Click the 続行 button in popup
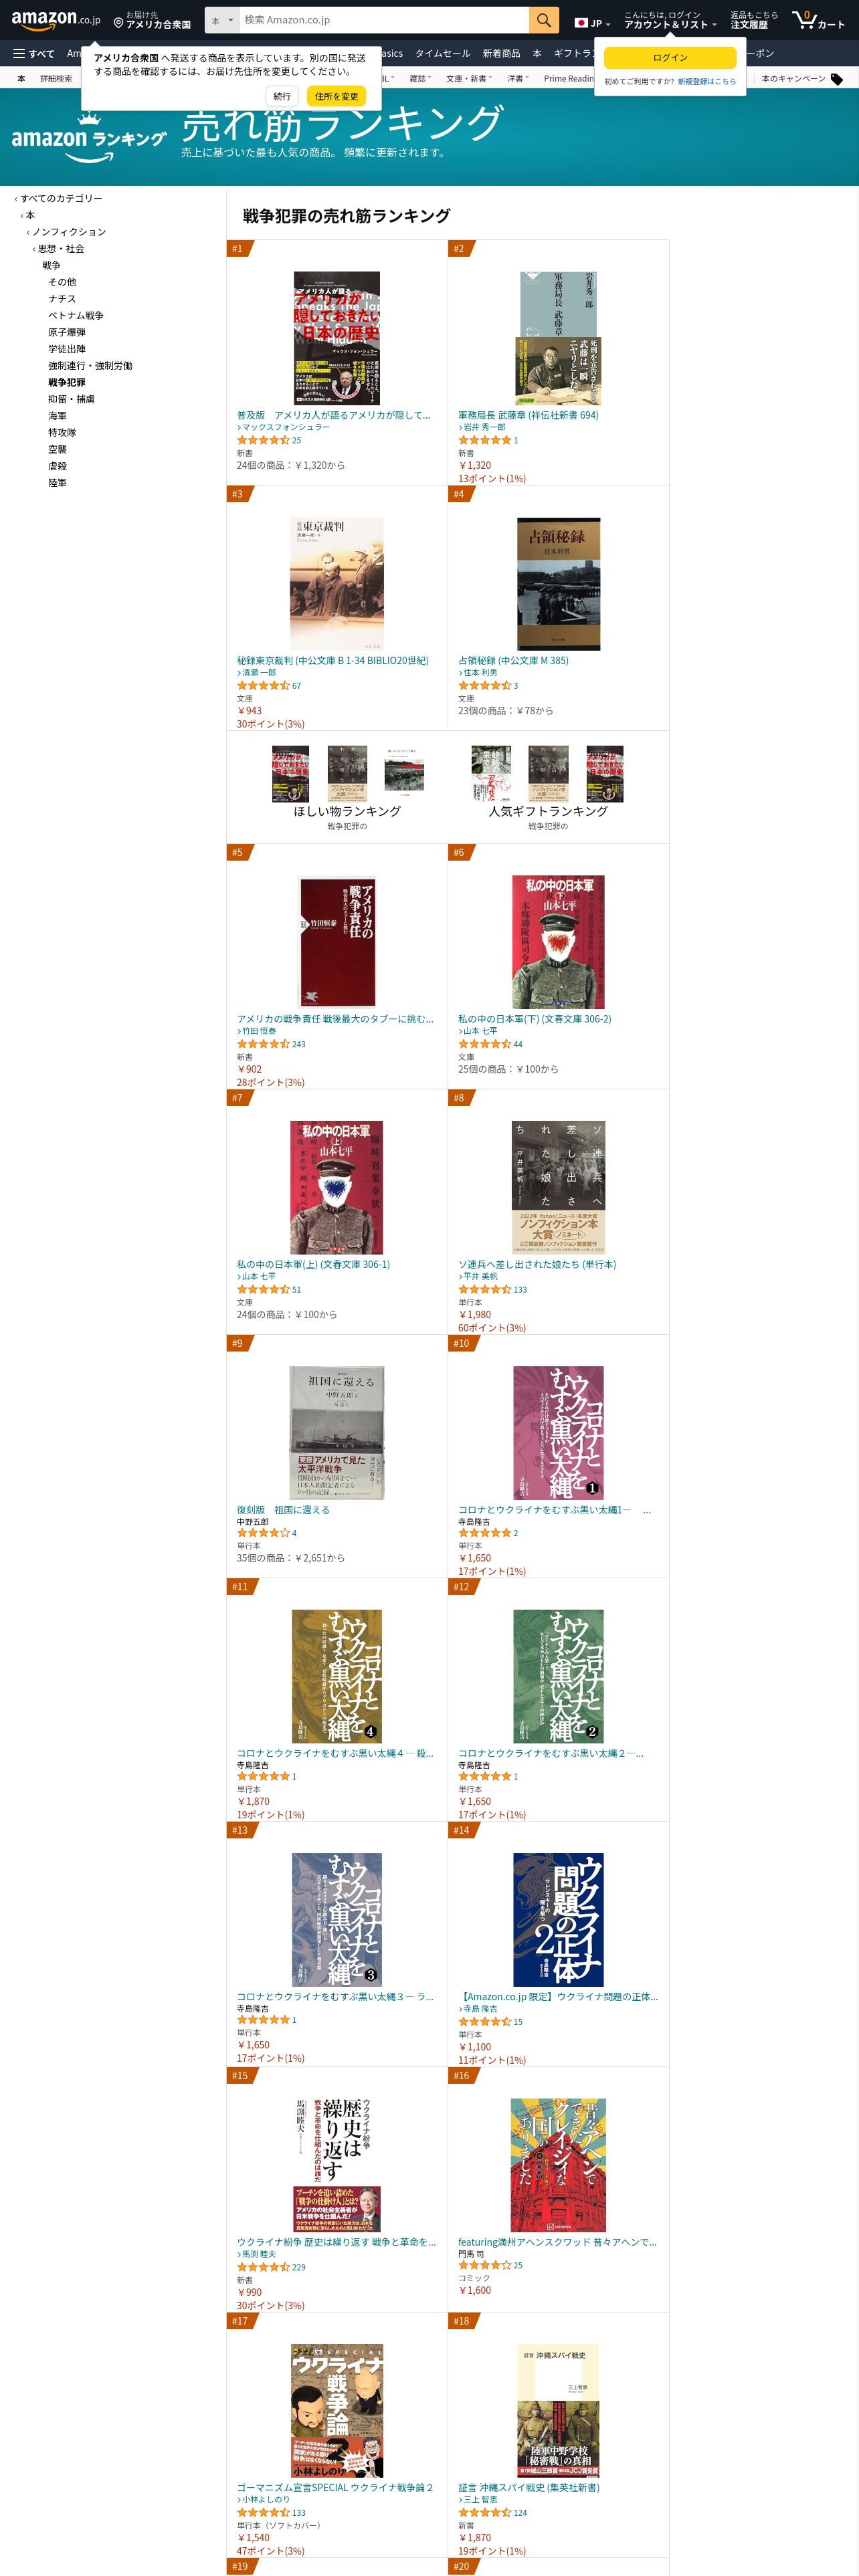Screen dimensions: 859x2576 282,97
